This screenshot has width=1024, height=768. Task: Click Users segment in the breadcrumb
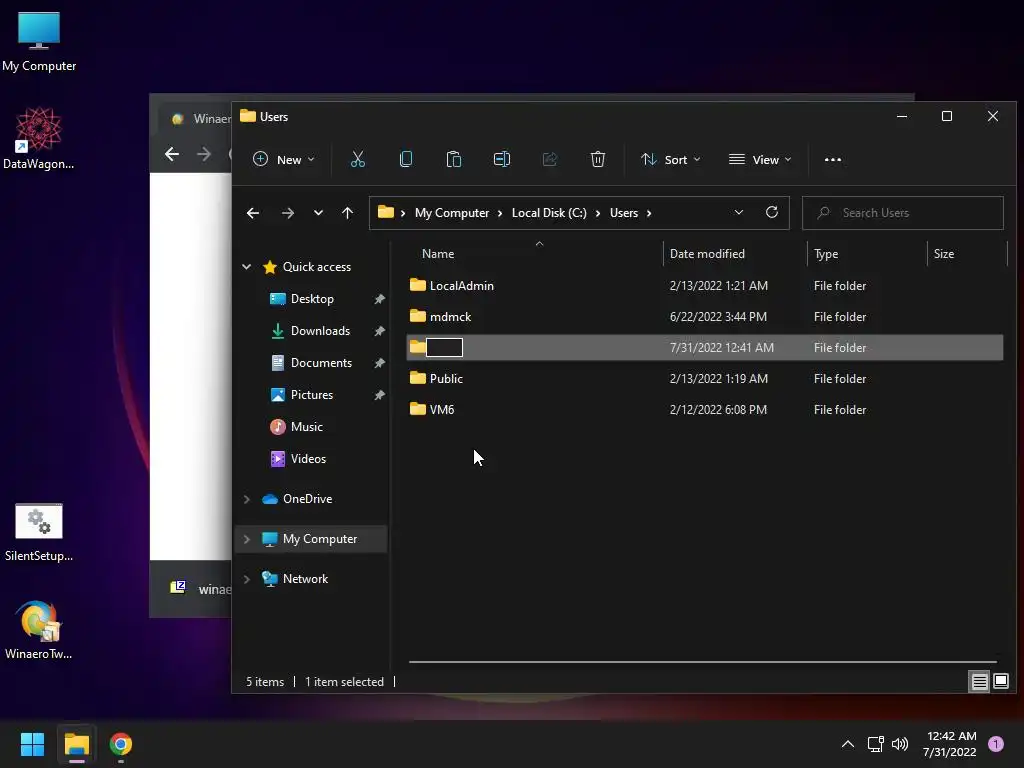(x=624, y=213)
